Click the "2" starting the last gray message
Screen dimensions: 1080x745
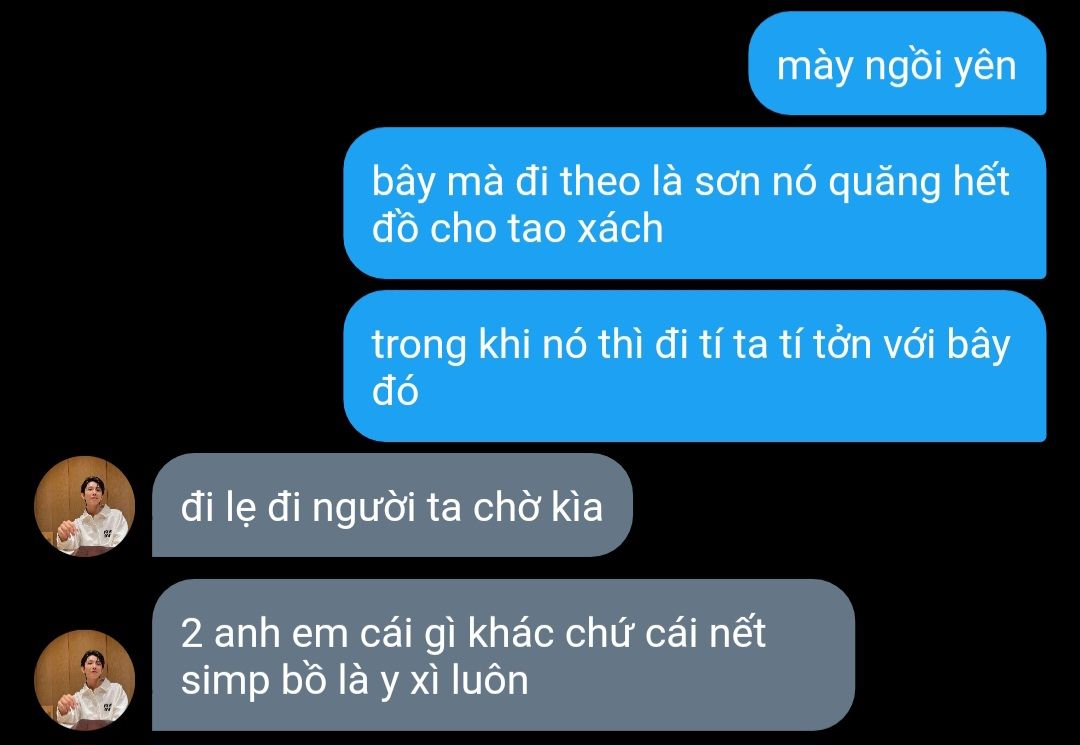(x=191, y=633)
